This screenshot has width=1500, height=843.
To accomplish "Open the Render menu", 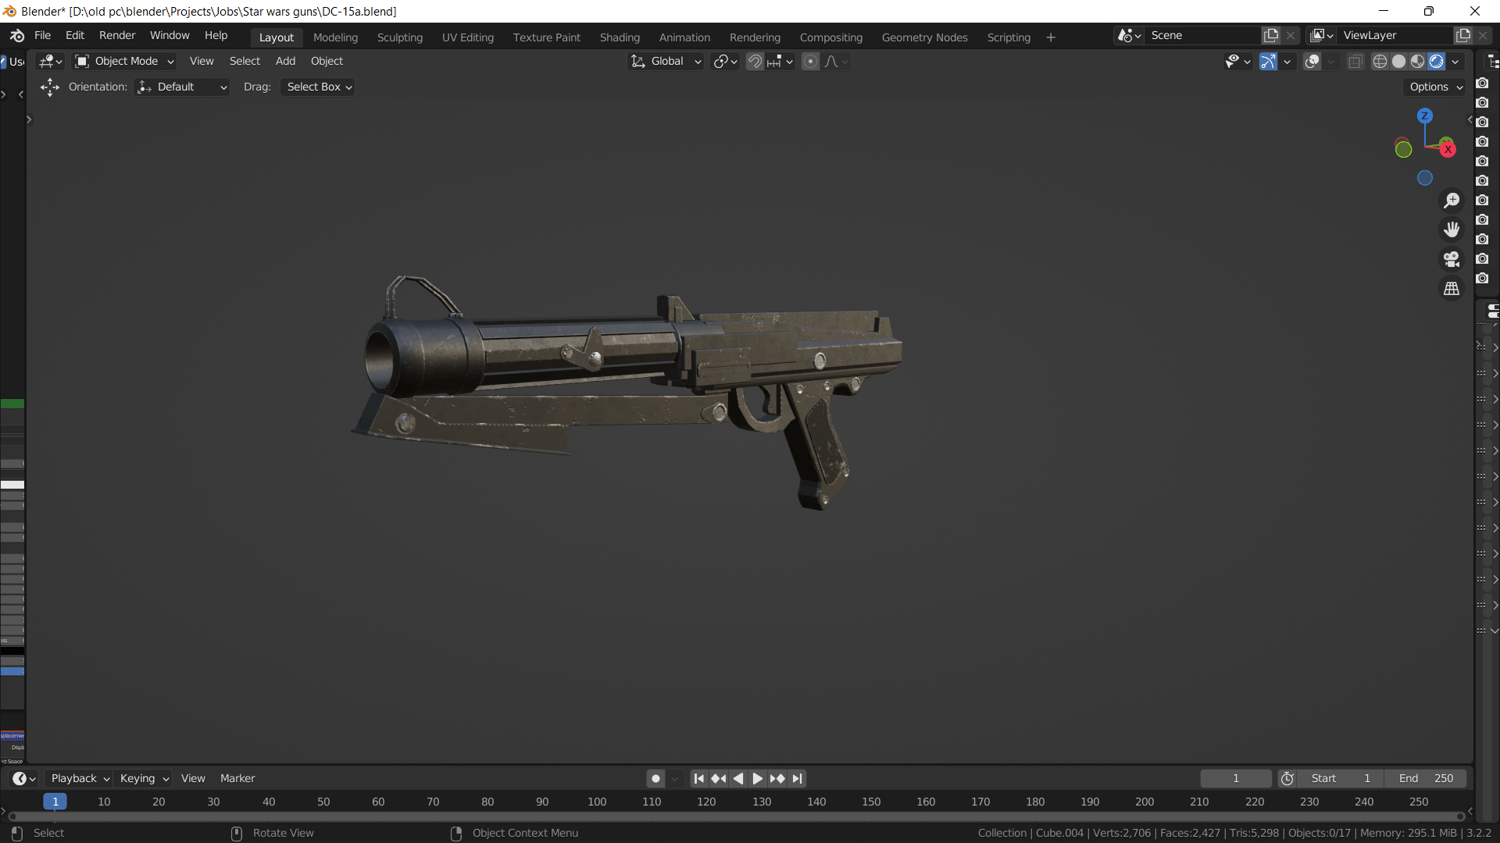I will [x=117, y=36].
